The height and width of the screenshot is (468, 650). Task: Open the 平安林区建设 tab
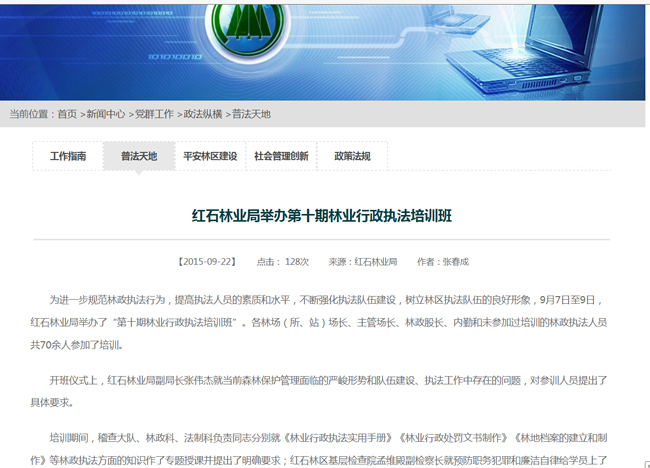(x=210, y=156)
